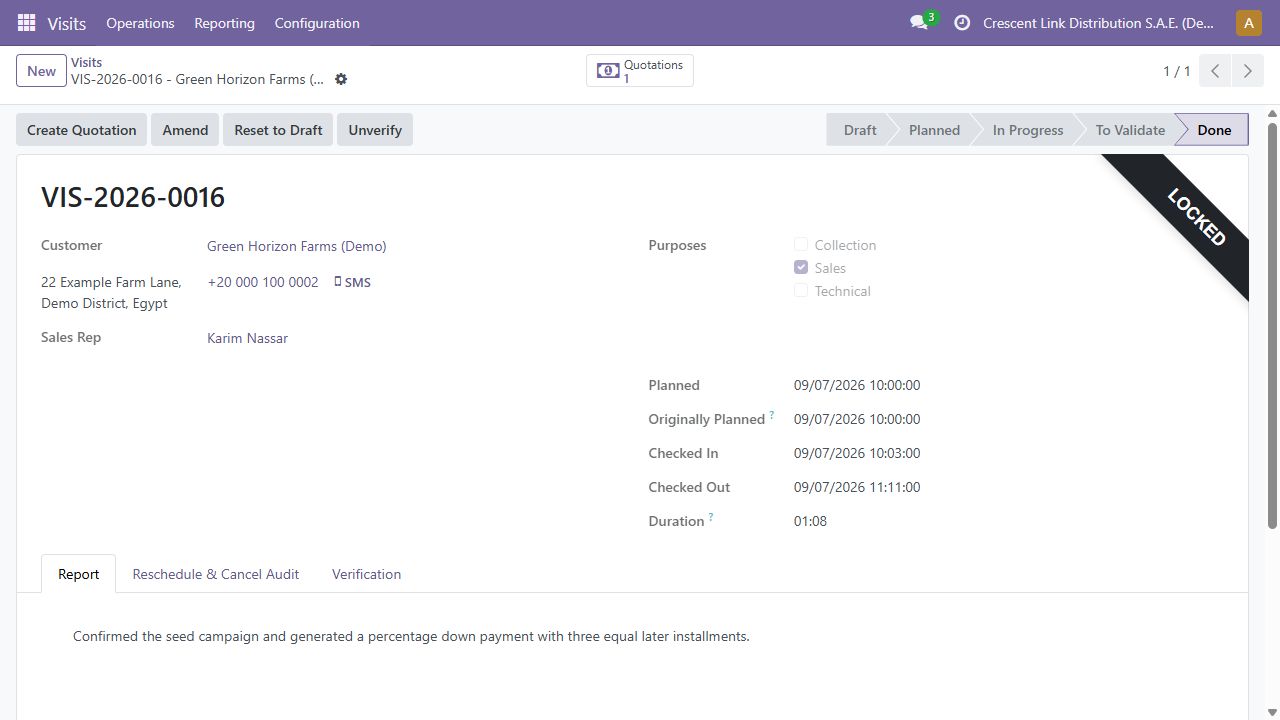Viewport: 1280px width, 720px height.
Task: Open sales rep Karim Nassar
Action: pyautogui.click(x=247, y=338)
